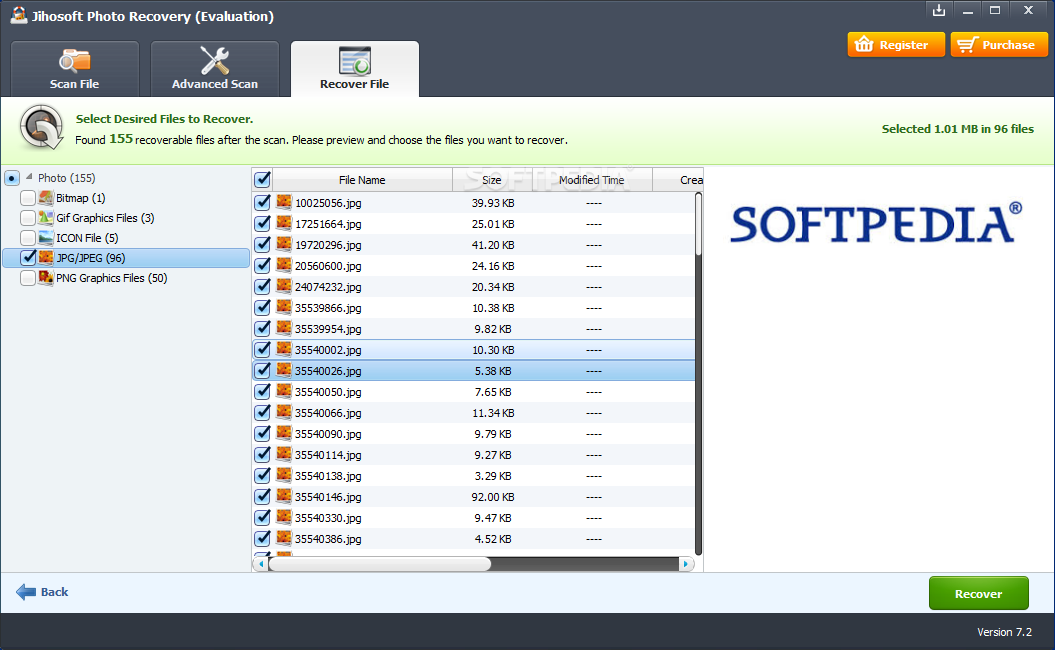Click the recovery icon beside Select Desired Files
Image resolution: width=1055 pixels, height=650 pixels.
pos(42,127)
